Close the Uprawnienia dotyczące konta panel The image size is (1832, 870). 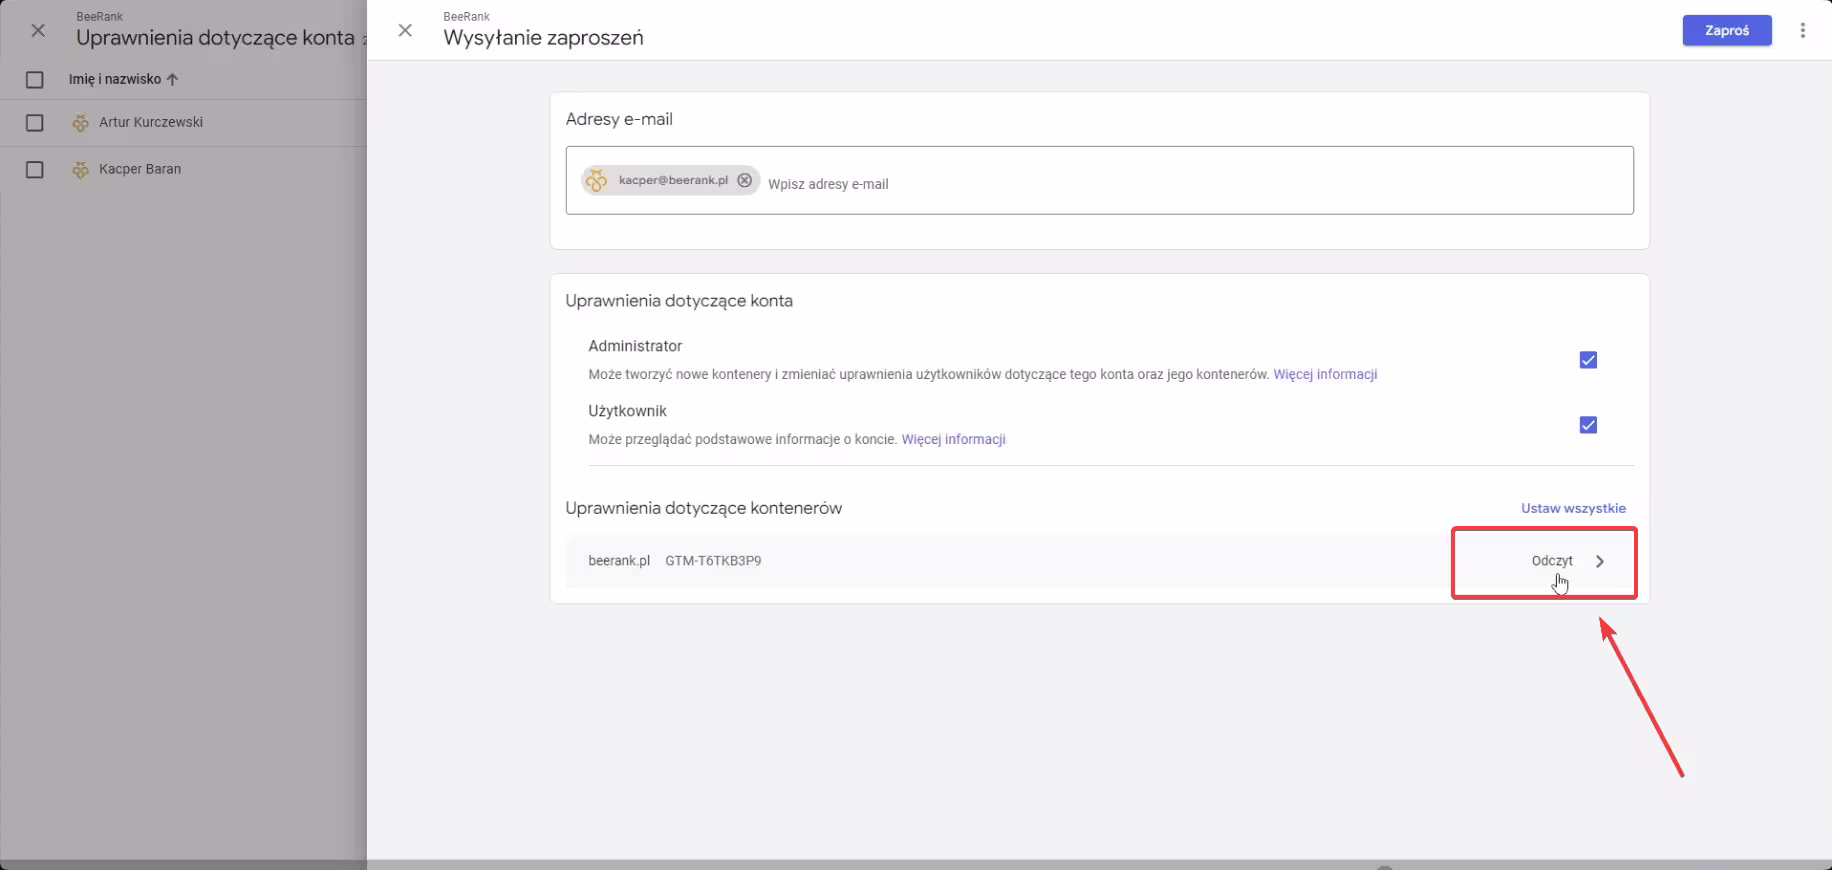pyautogui.click(x=38, y=31)
